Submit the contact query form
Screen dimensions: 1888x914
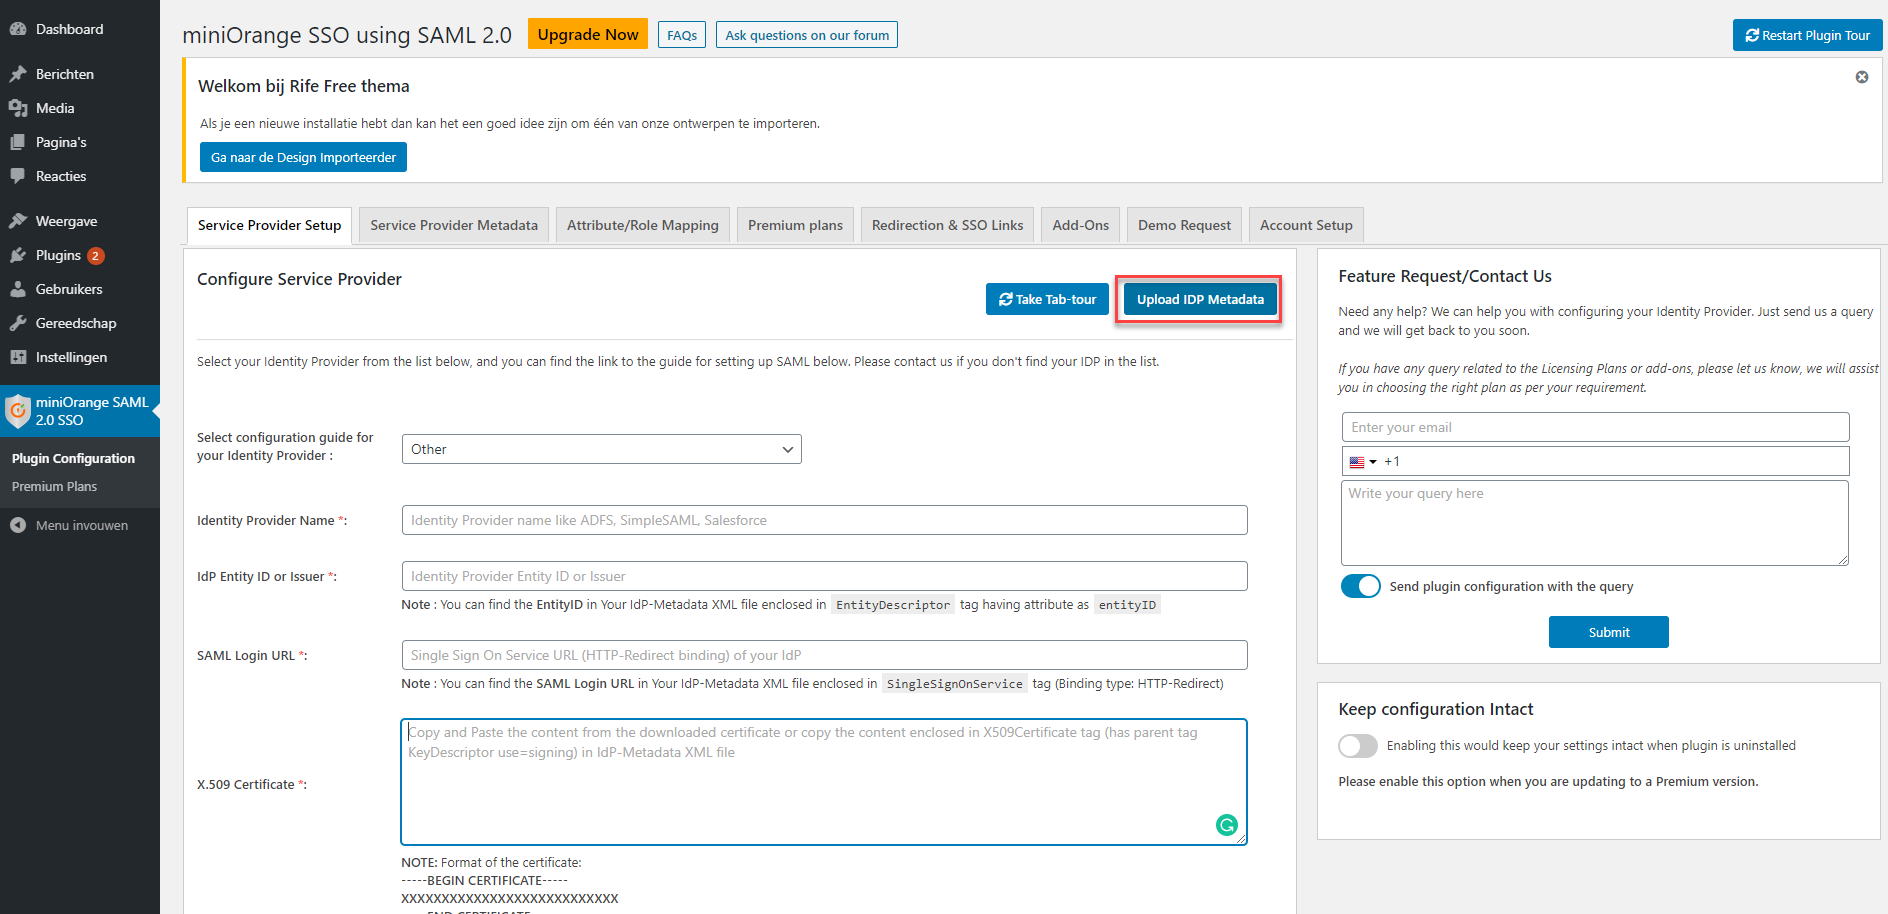pyautogui.click(x=1609, y=632)
